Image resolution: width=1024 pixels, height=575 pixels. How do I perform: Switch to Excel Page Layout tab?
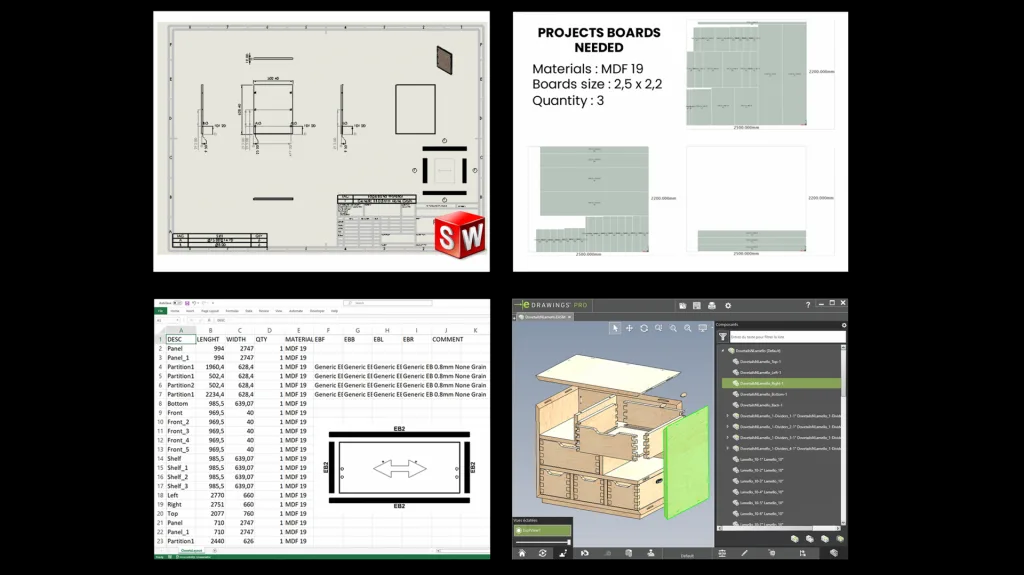[210, 311]
